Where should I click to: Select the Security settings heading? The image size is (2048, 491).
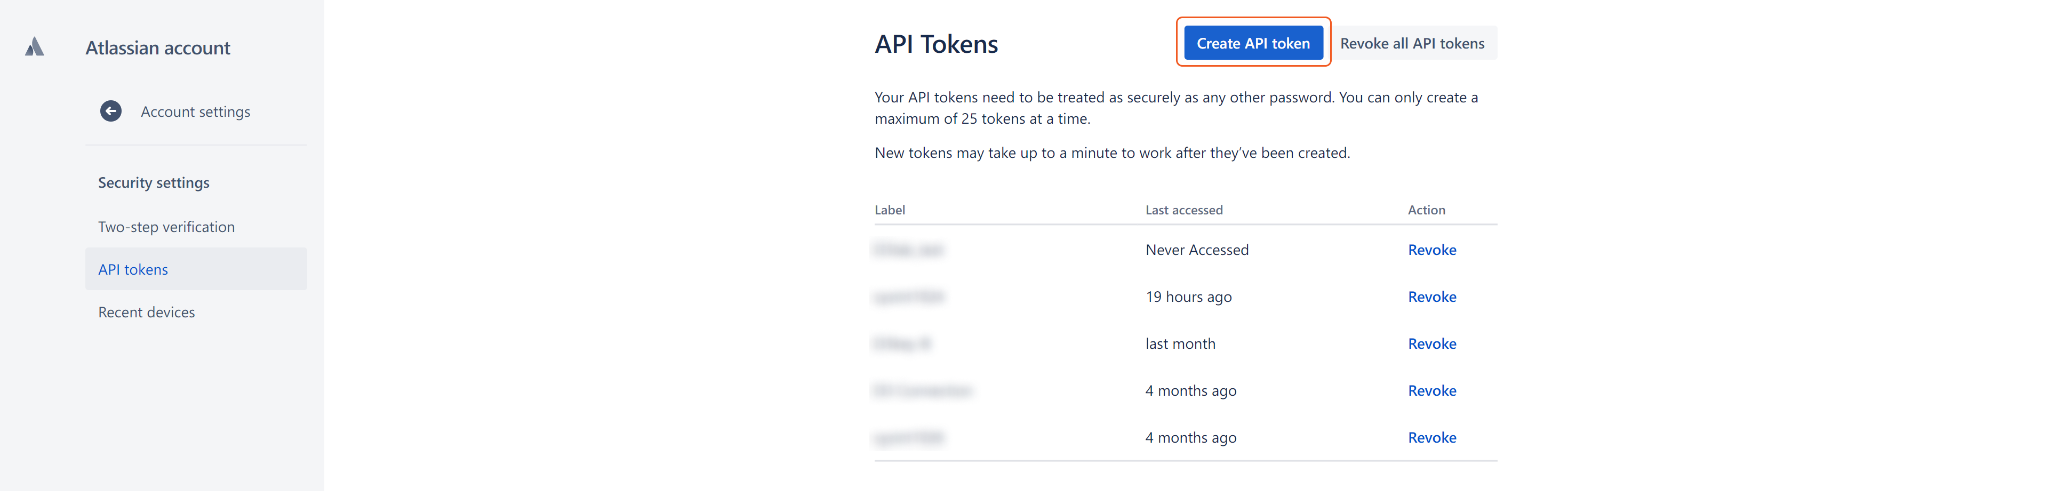pos(154,183)
